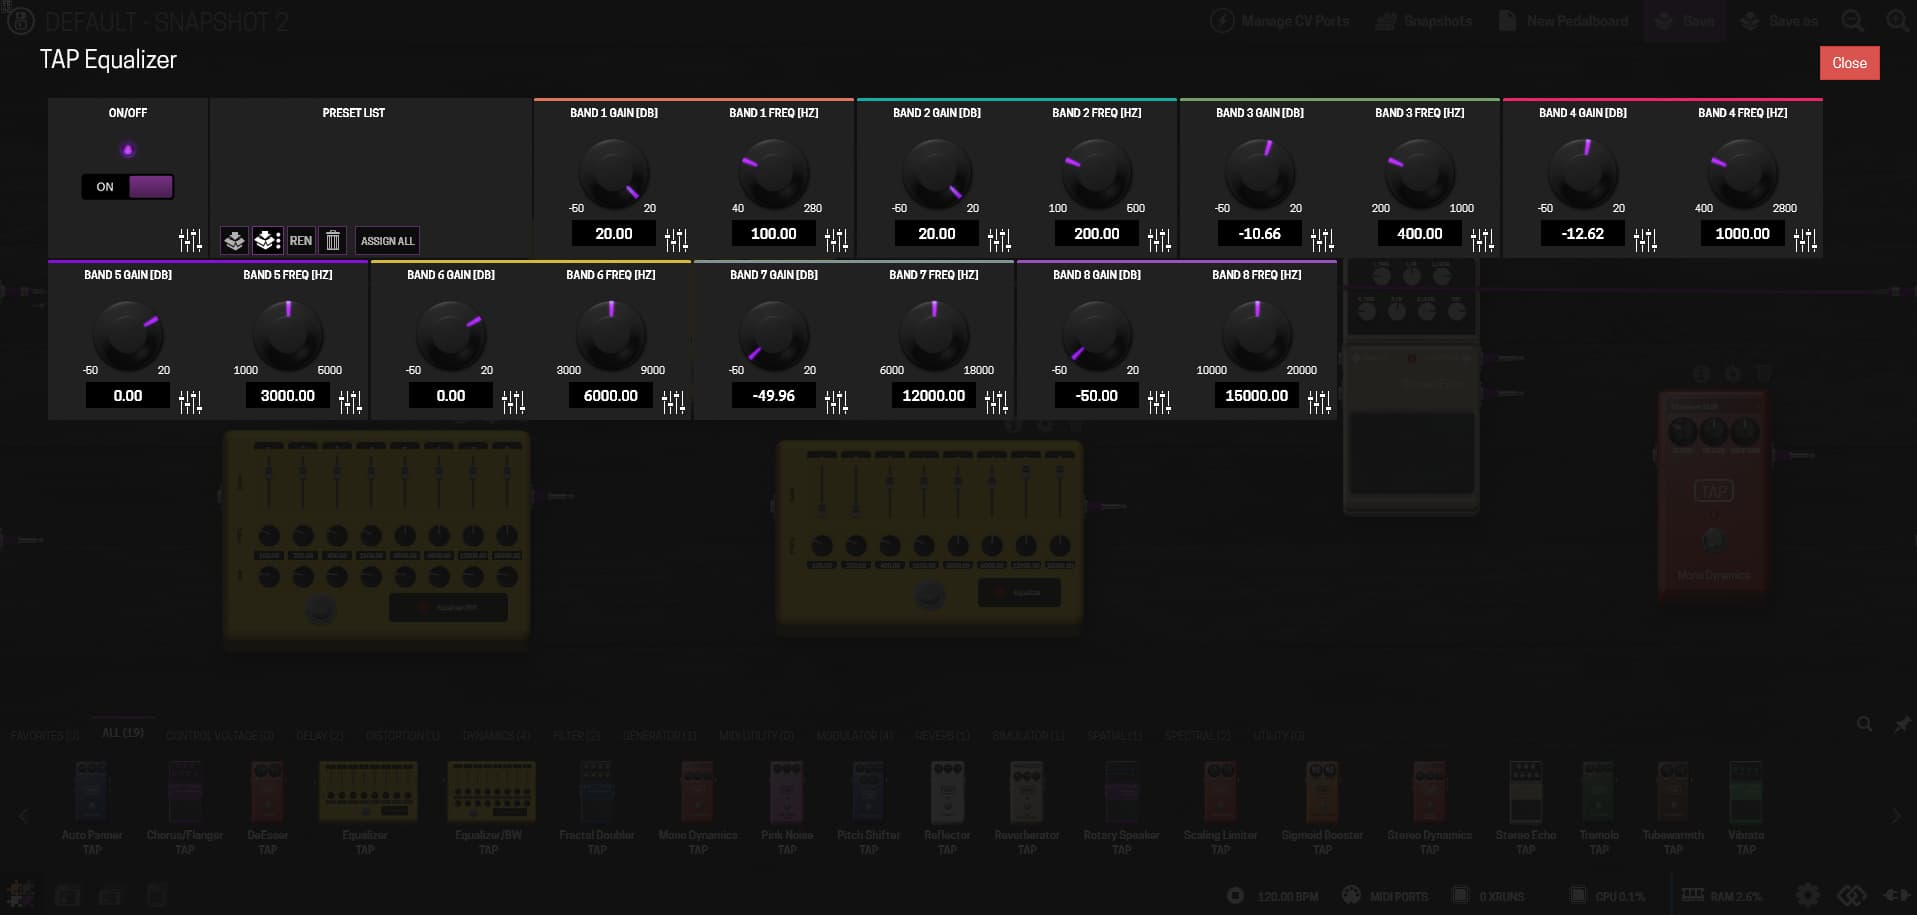This screenshot has height=915, width=1917.
Task: Click the Band 8 Freq knob
Action: pyautogui.click(x=1257, y=335)
